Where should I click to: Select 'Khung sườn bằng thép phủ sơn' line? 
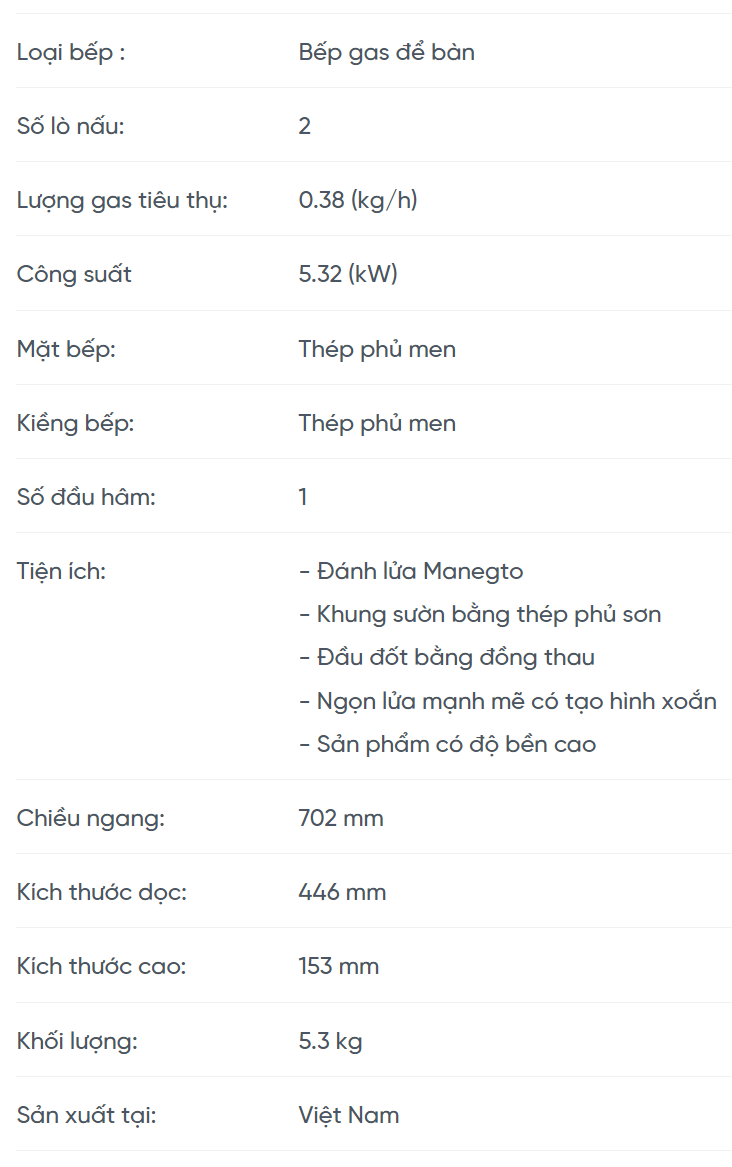[x=480, y=614]
